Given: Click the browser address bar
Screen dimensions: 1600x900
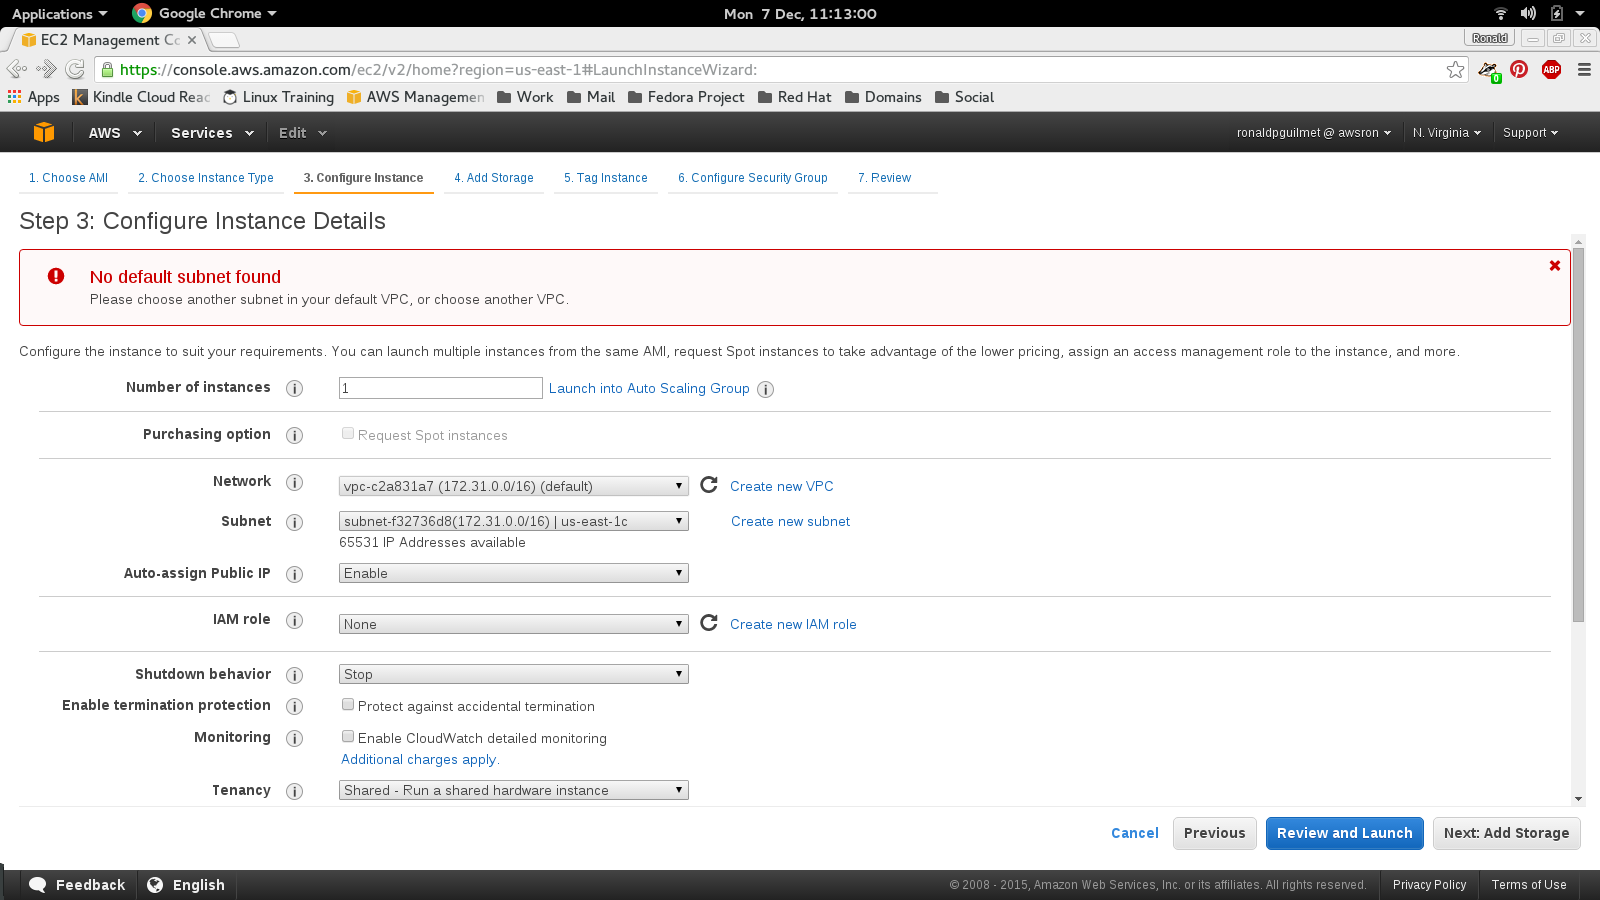Looking at the screenshot, I should (770, 69).
